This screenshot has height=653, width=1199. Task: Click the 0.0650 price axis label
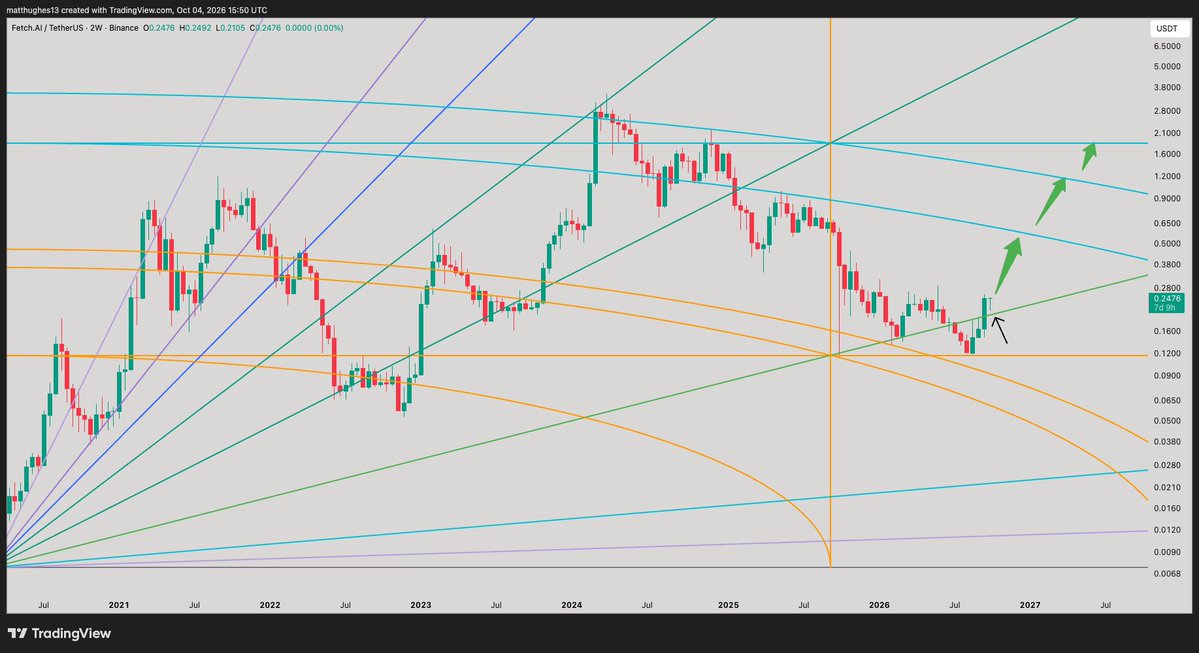[1167, 400]
